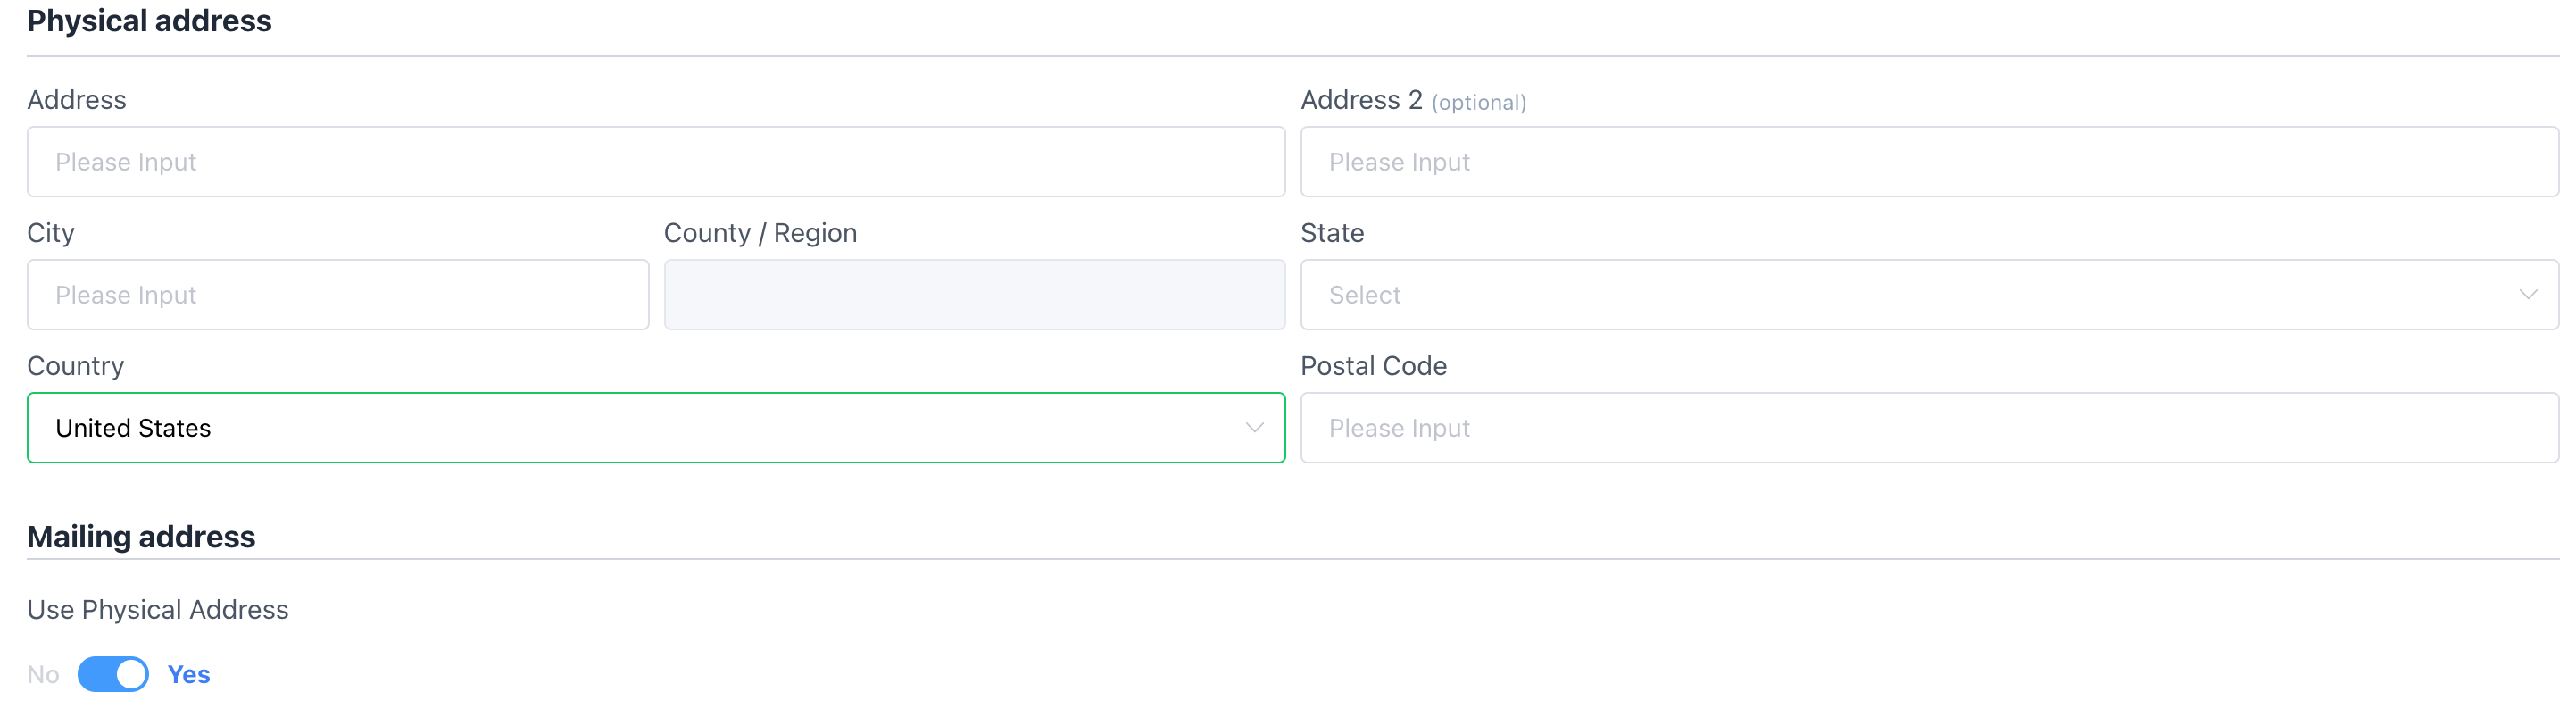The image size is (2576, 709).
Task: Select the "Yes" toggle label
Action: pos(188,675)
